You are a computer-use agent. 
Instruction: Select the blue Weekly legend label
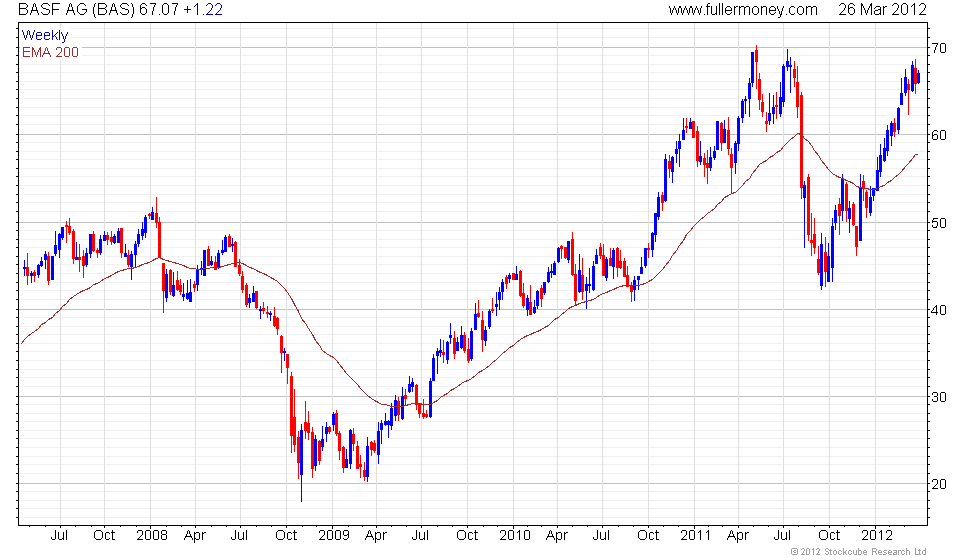tap(45, 36)
